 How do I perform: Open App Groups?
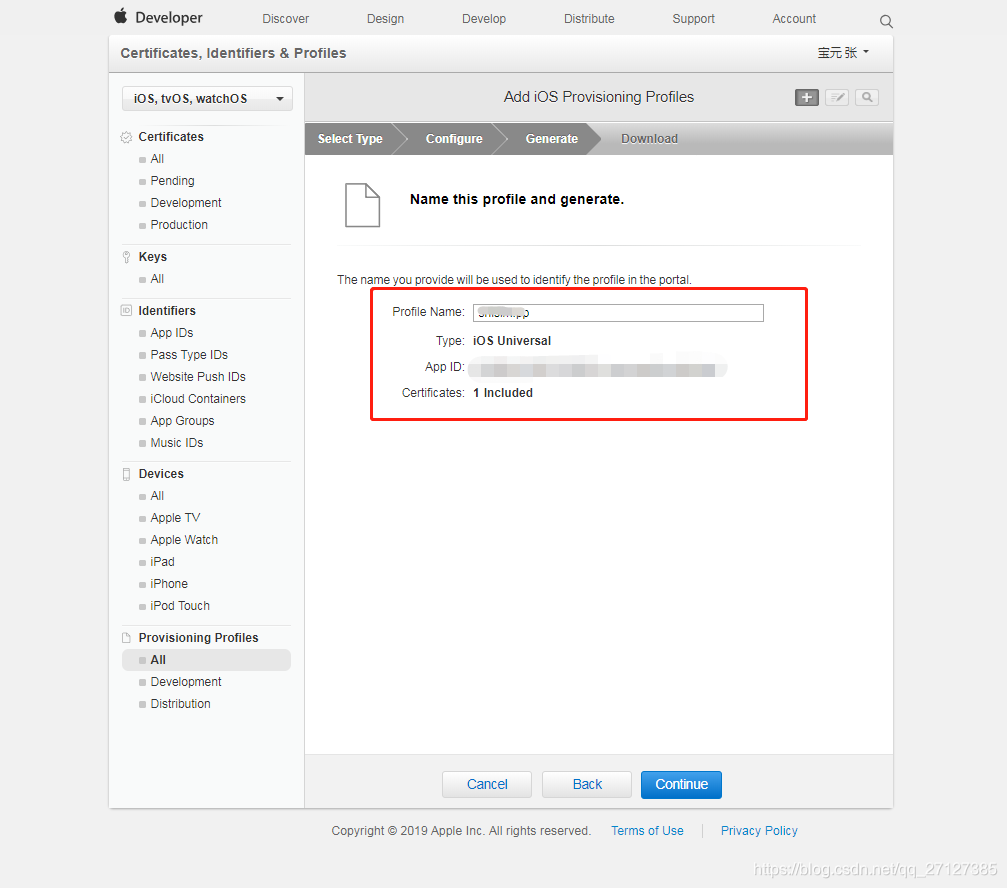(x=182, y=421)
